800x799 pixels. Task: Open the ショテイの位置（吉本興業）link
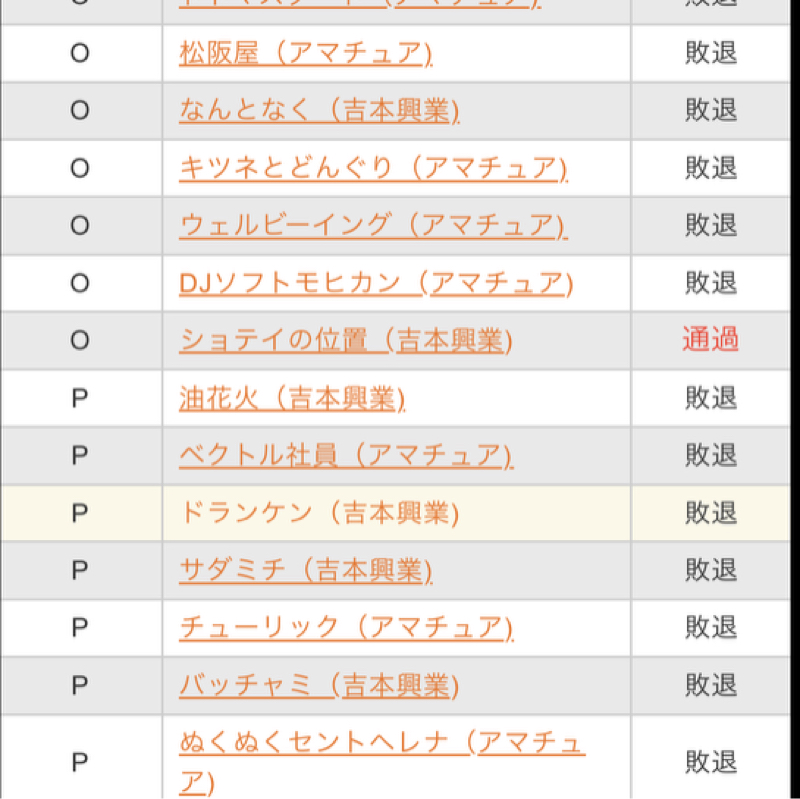pyautogui.click(x=345, y=340)
